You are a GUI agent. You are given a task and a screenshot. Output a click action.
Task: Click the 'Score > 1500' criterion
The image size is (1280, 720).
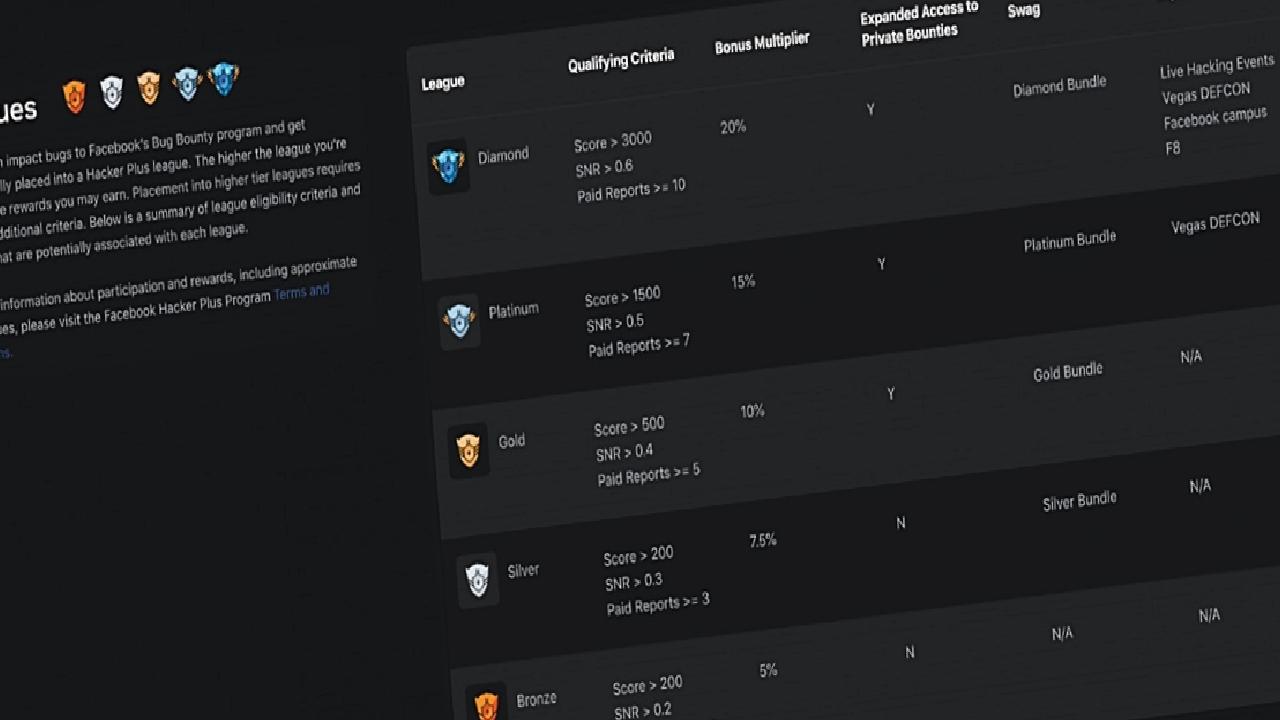[622, 297]
